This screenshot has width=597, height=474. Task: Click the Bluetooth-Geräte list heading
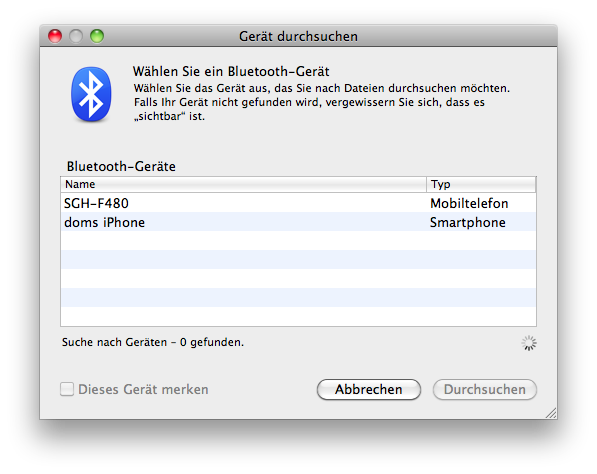[x=121, y=166]
